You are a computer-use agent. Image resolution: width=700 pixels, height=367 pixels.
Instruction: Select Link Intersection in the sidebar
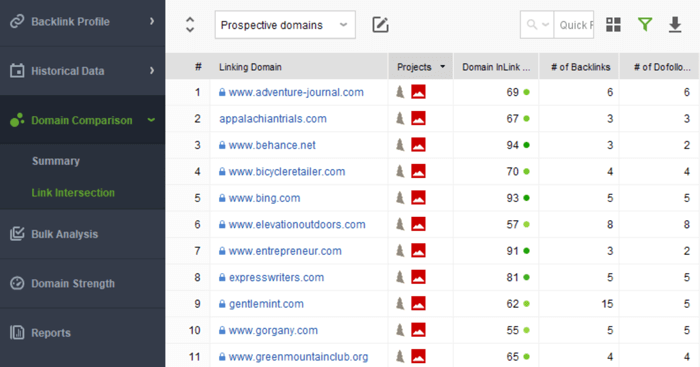[x=73, y=193]
